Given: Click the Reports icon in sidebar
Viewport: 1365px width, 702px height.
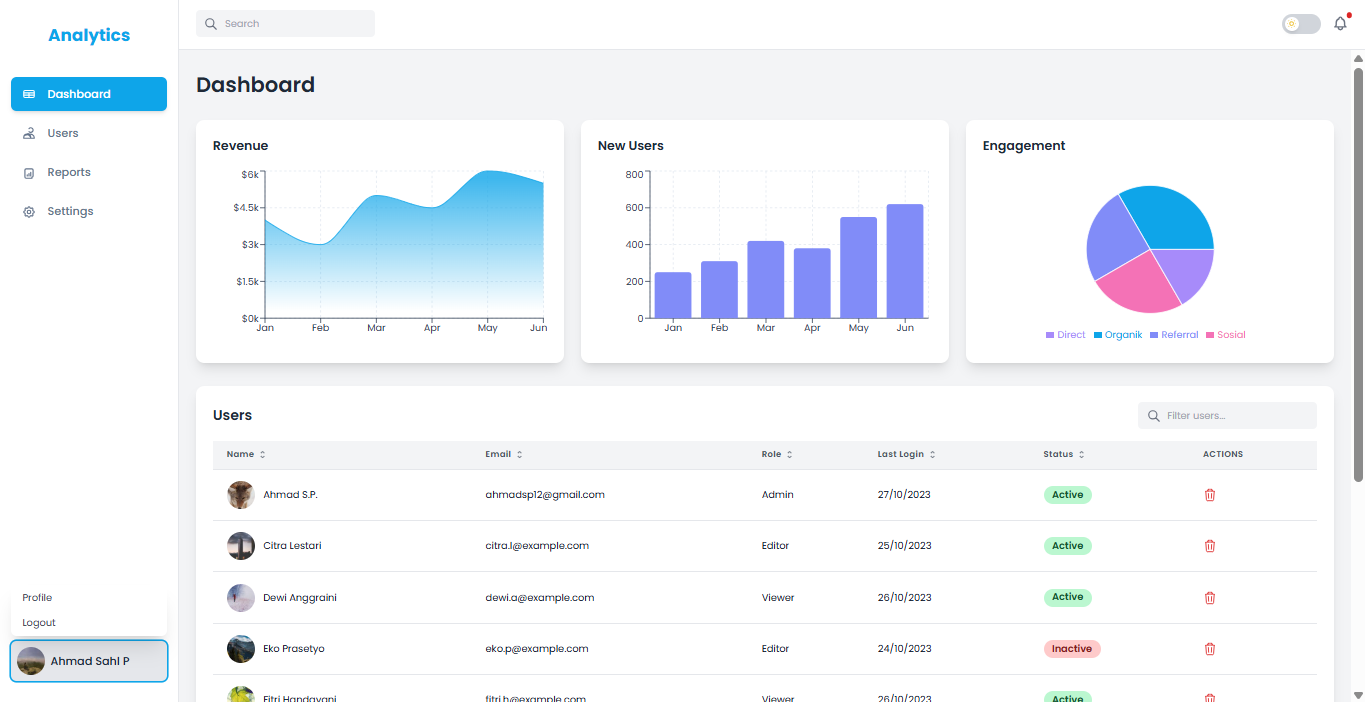Looking at the screenshot, I should [29, 173].
